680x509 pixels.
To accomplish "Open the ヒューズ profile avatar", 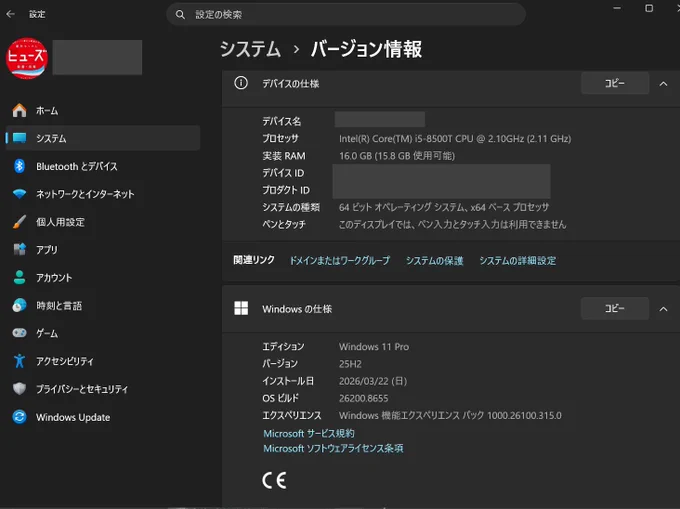I will 26,58.
